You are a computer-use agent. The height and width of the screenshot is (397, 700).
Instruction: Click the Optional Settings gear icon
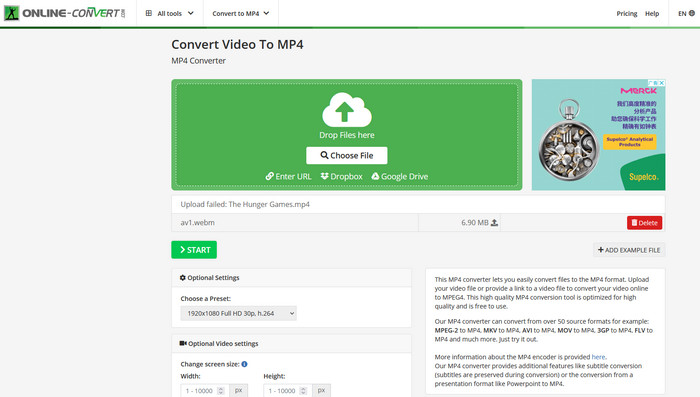(183, 278)
